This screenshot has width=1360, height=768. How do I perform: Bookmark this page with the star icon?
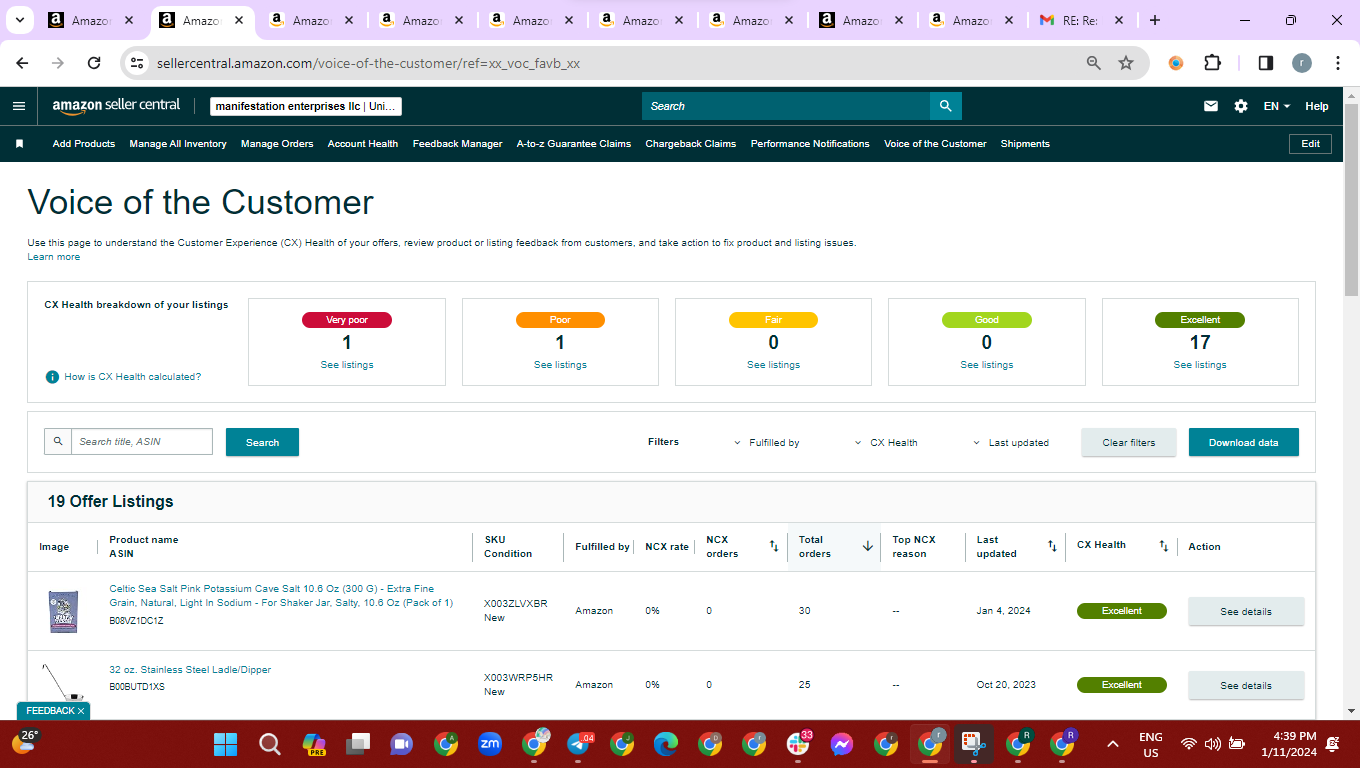click(1126, 63)
